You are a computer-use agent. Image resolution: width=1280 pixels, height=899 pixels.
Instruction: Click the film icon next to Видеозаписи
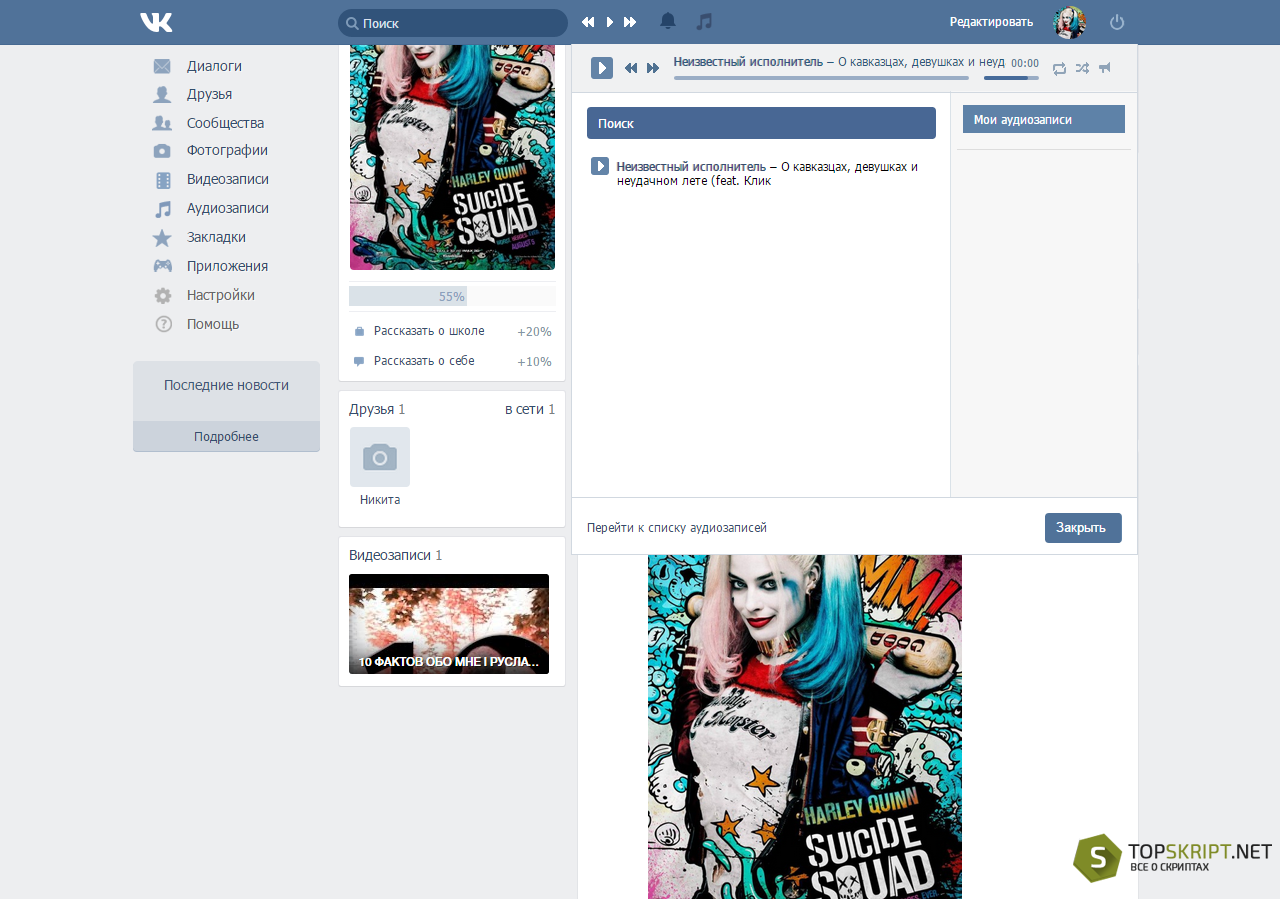tap(163, 180)
